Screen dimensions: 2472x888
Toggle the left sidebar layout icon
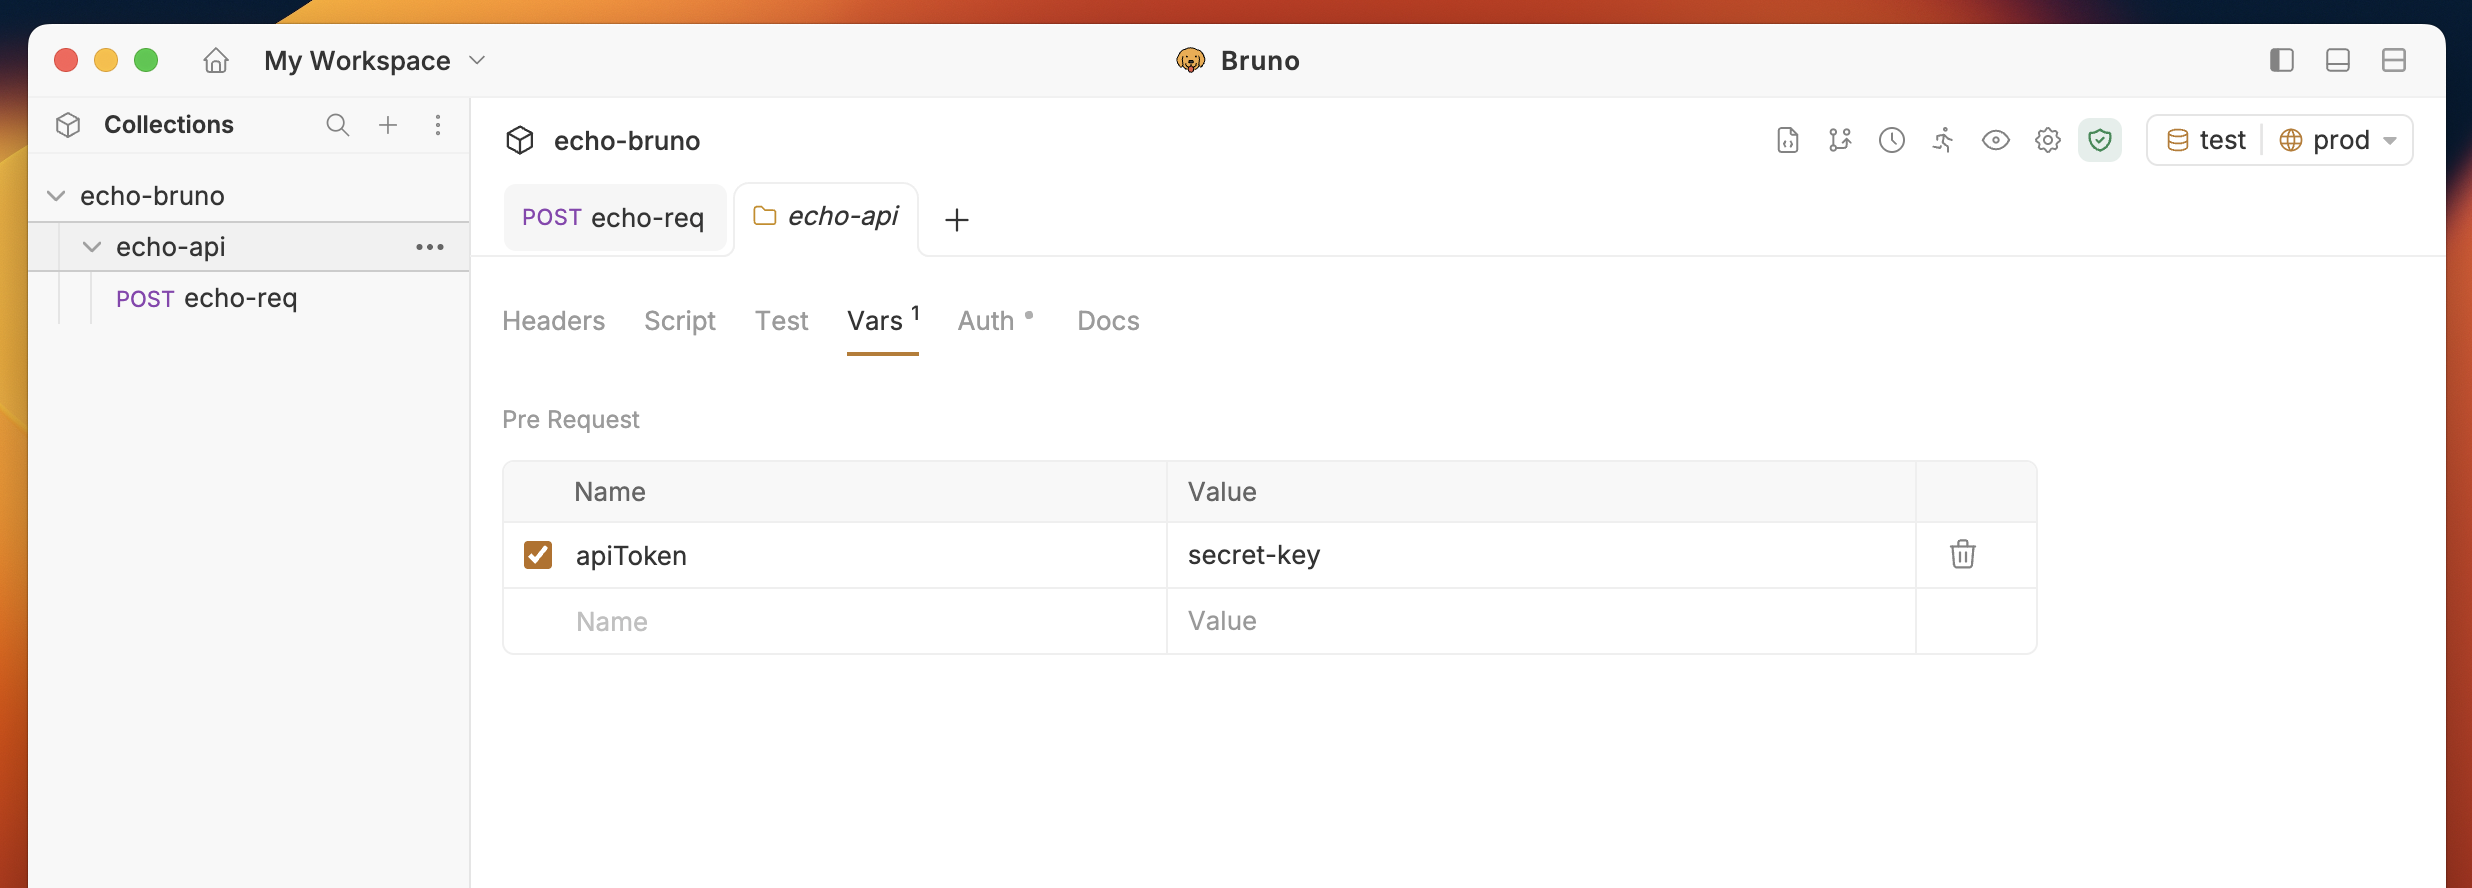pyautogui.click(x=2282, y=60)
